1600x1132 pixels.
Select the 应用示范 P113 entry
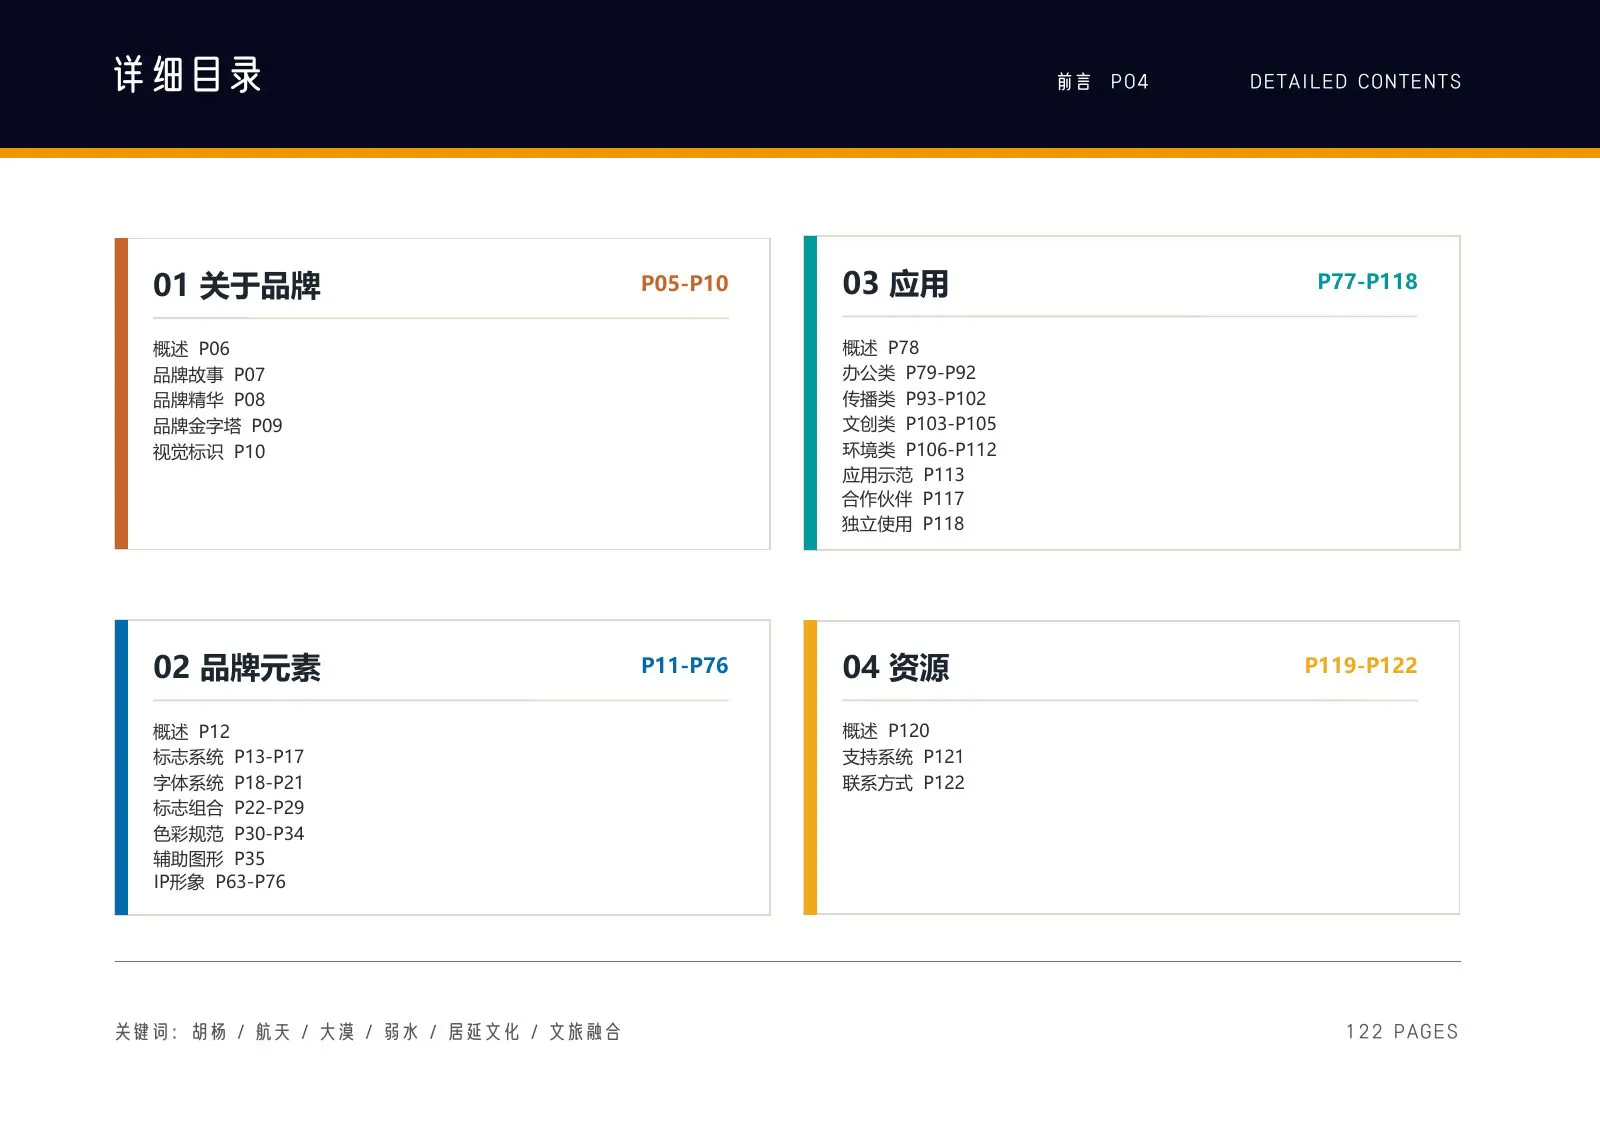click(903, 475)
